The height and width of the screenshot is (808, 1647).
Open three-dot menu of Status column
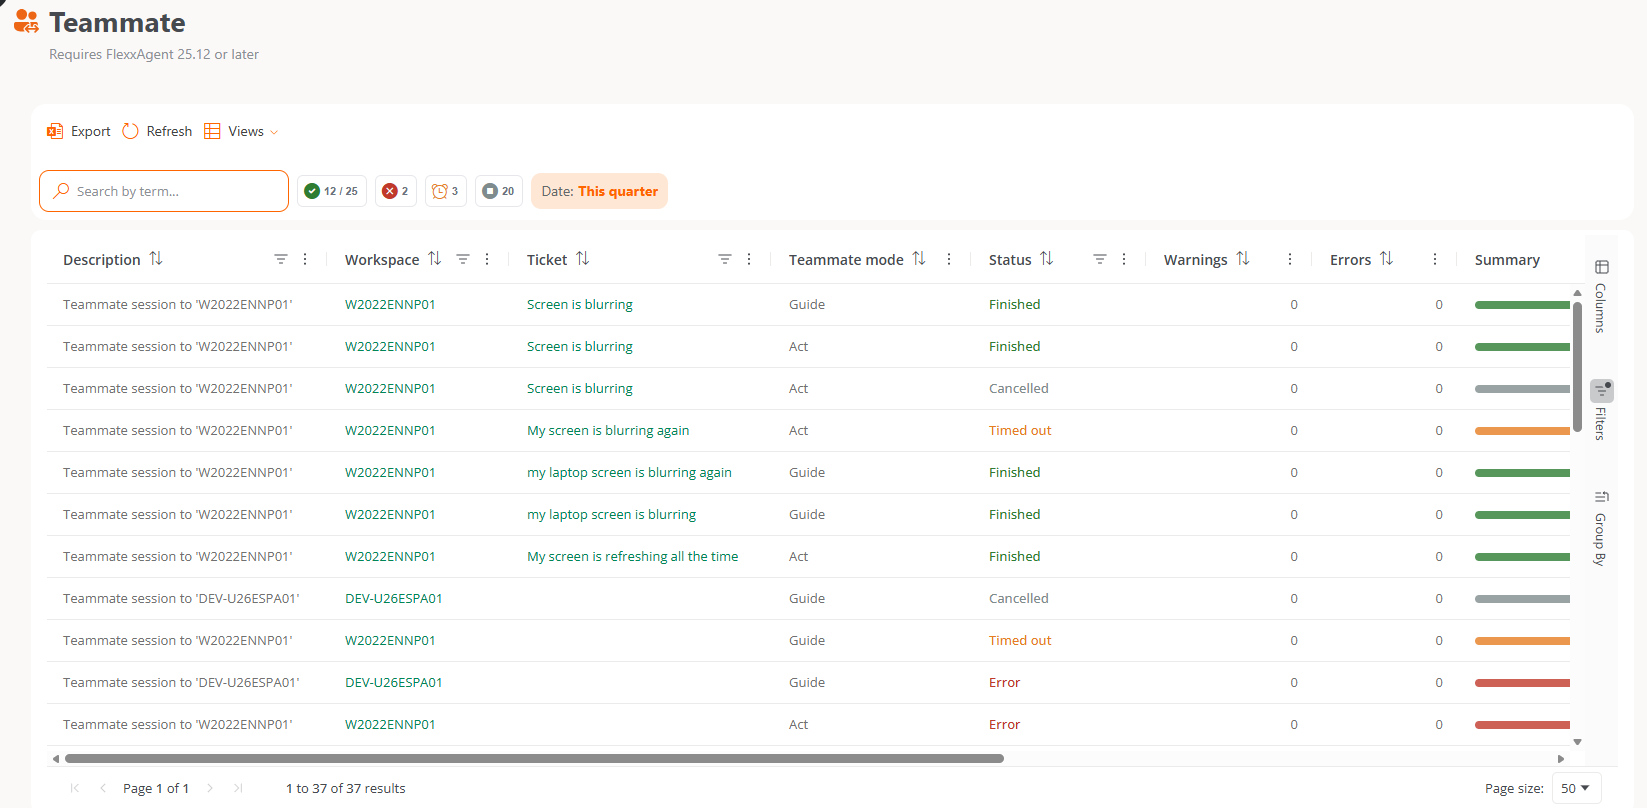1124,259
